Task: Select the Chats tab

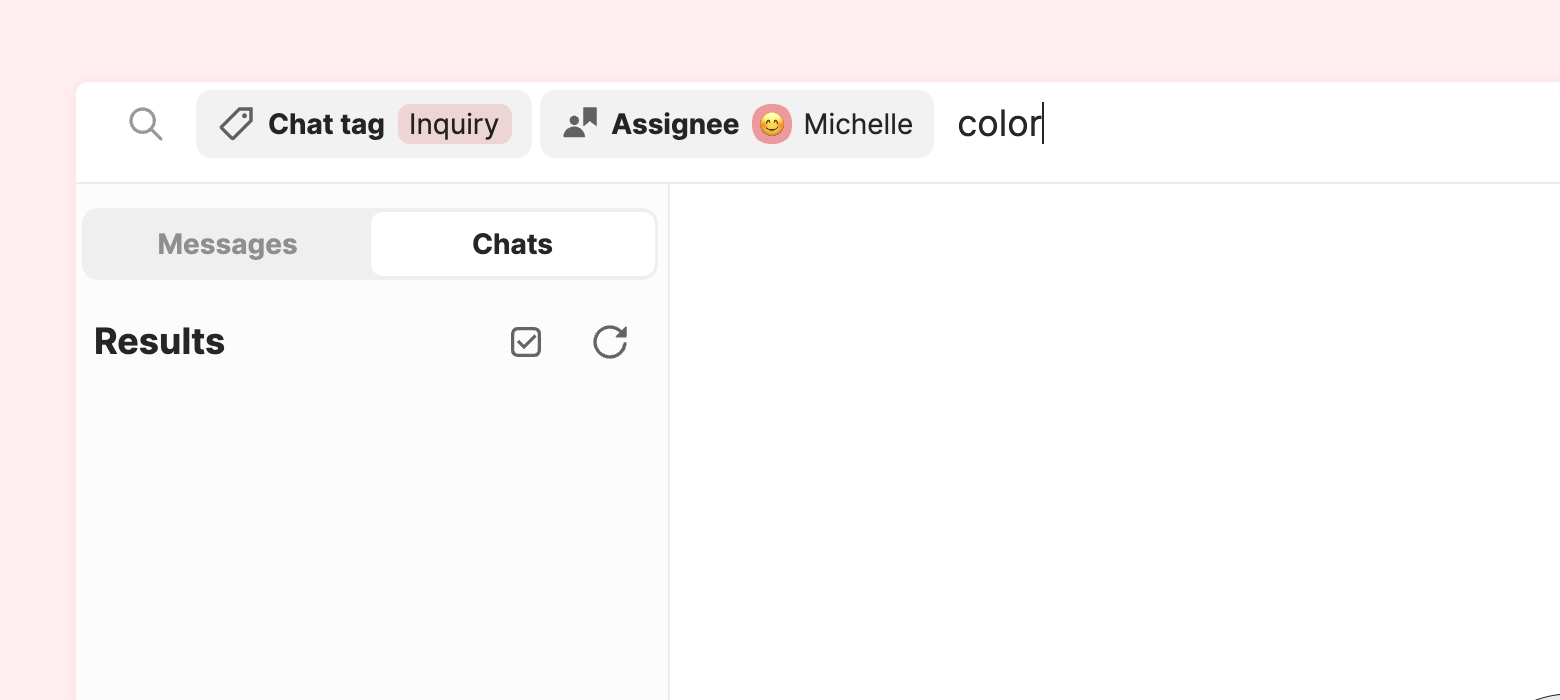Action: coord(513,244)
